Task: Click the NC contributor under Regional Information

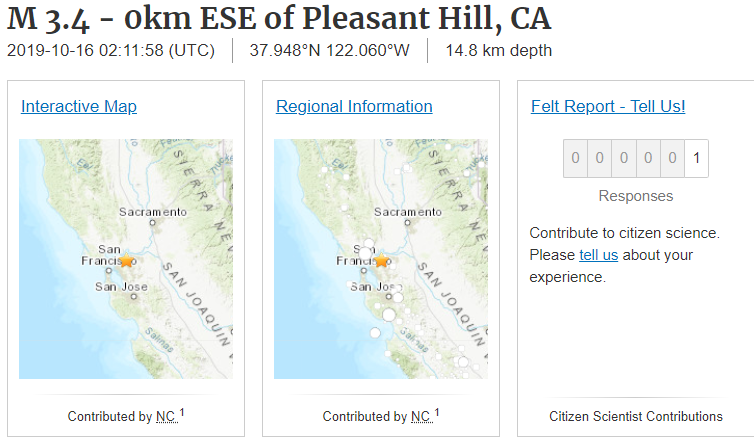Action: (x=421, y=417)
